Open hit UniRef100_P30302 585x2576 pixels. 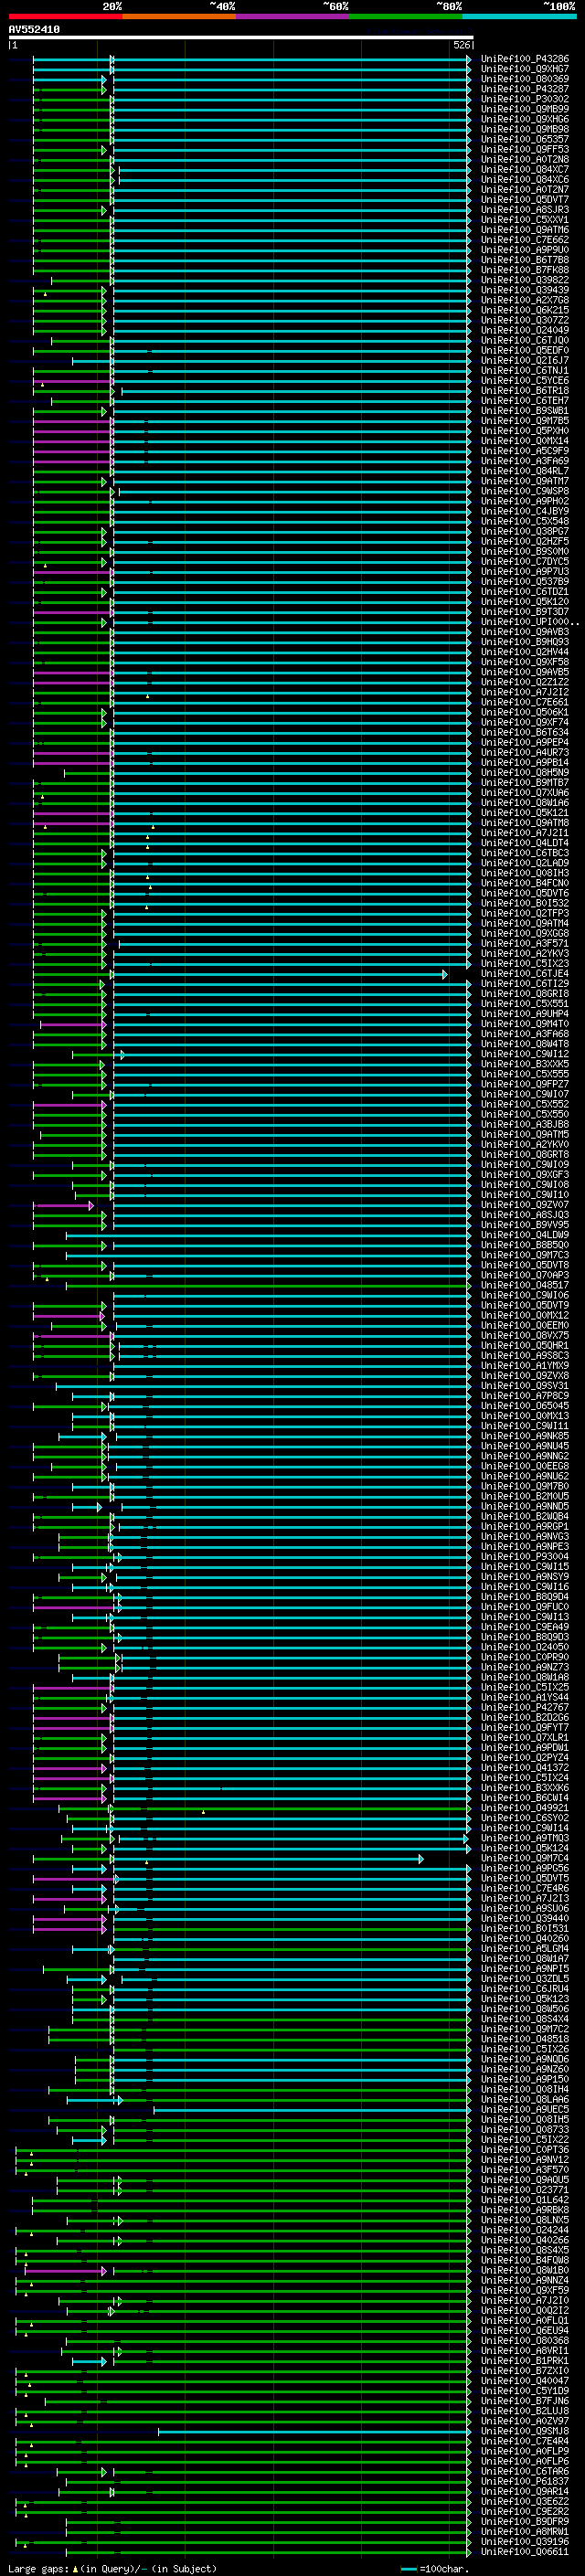(x=525, y=99)
